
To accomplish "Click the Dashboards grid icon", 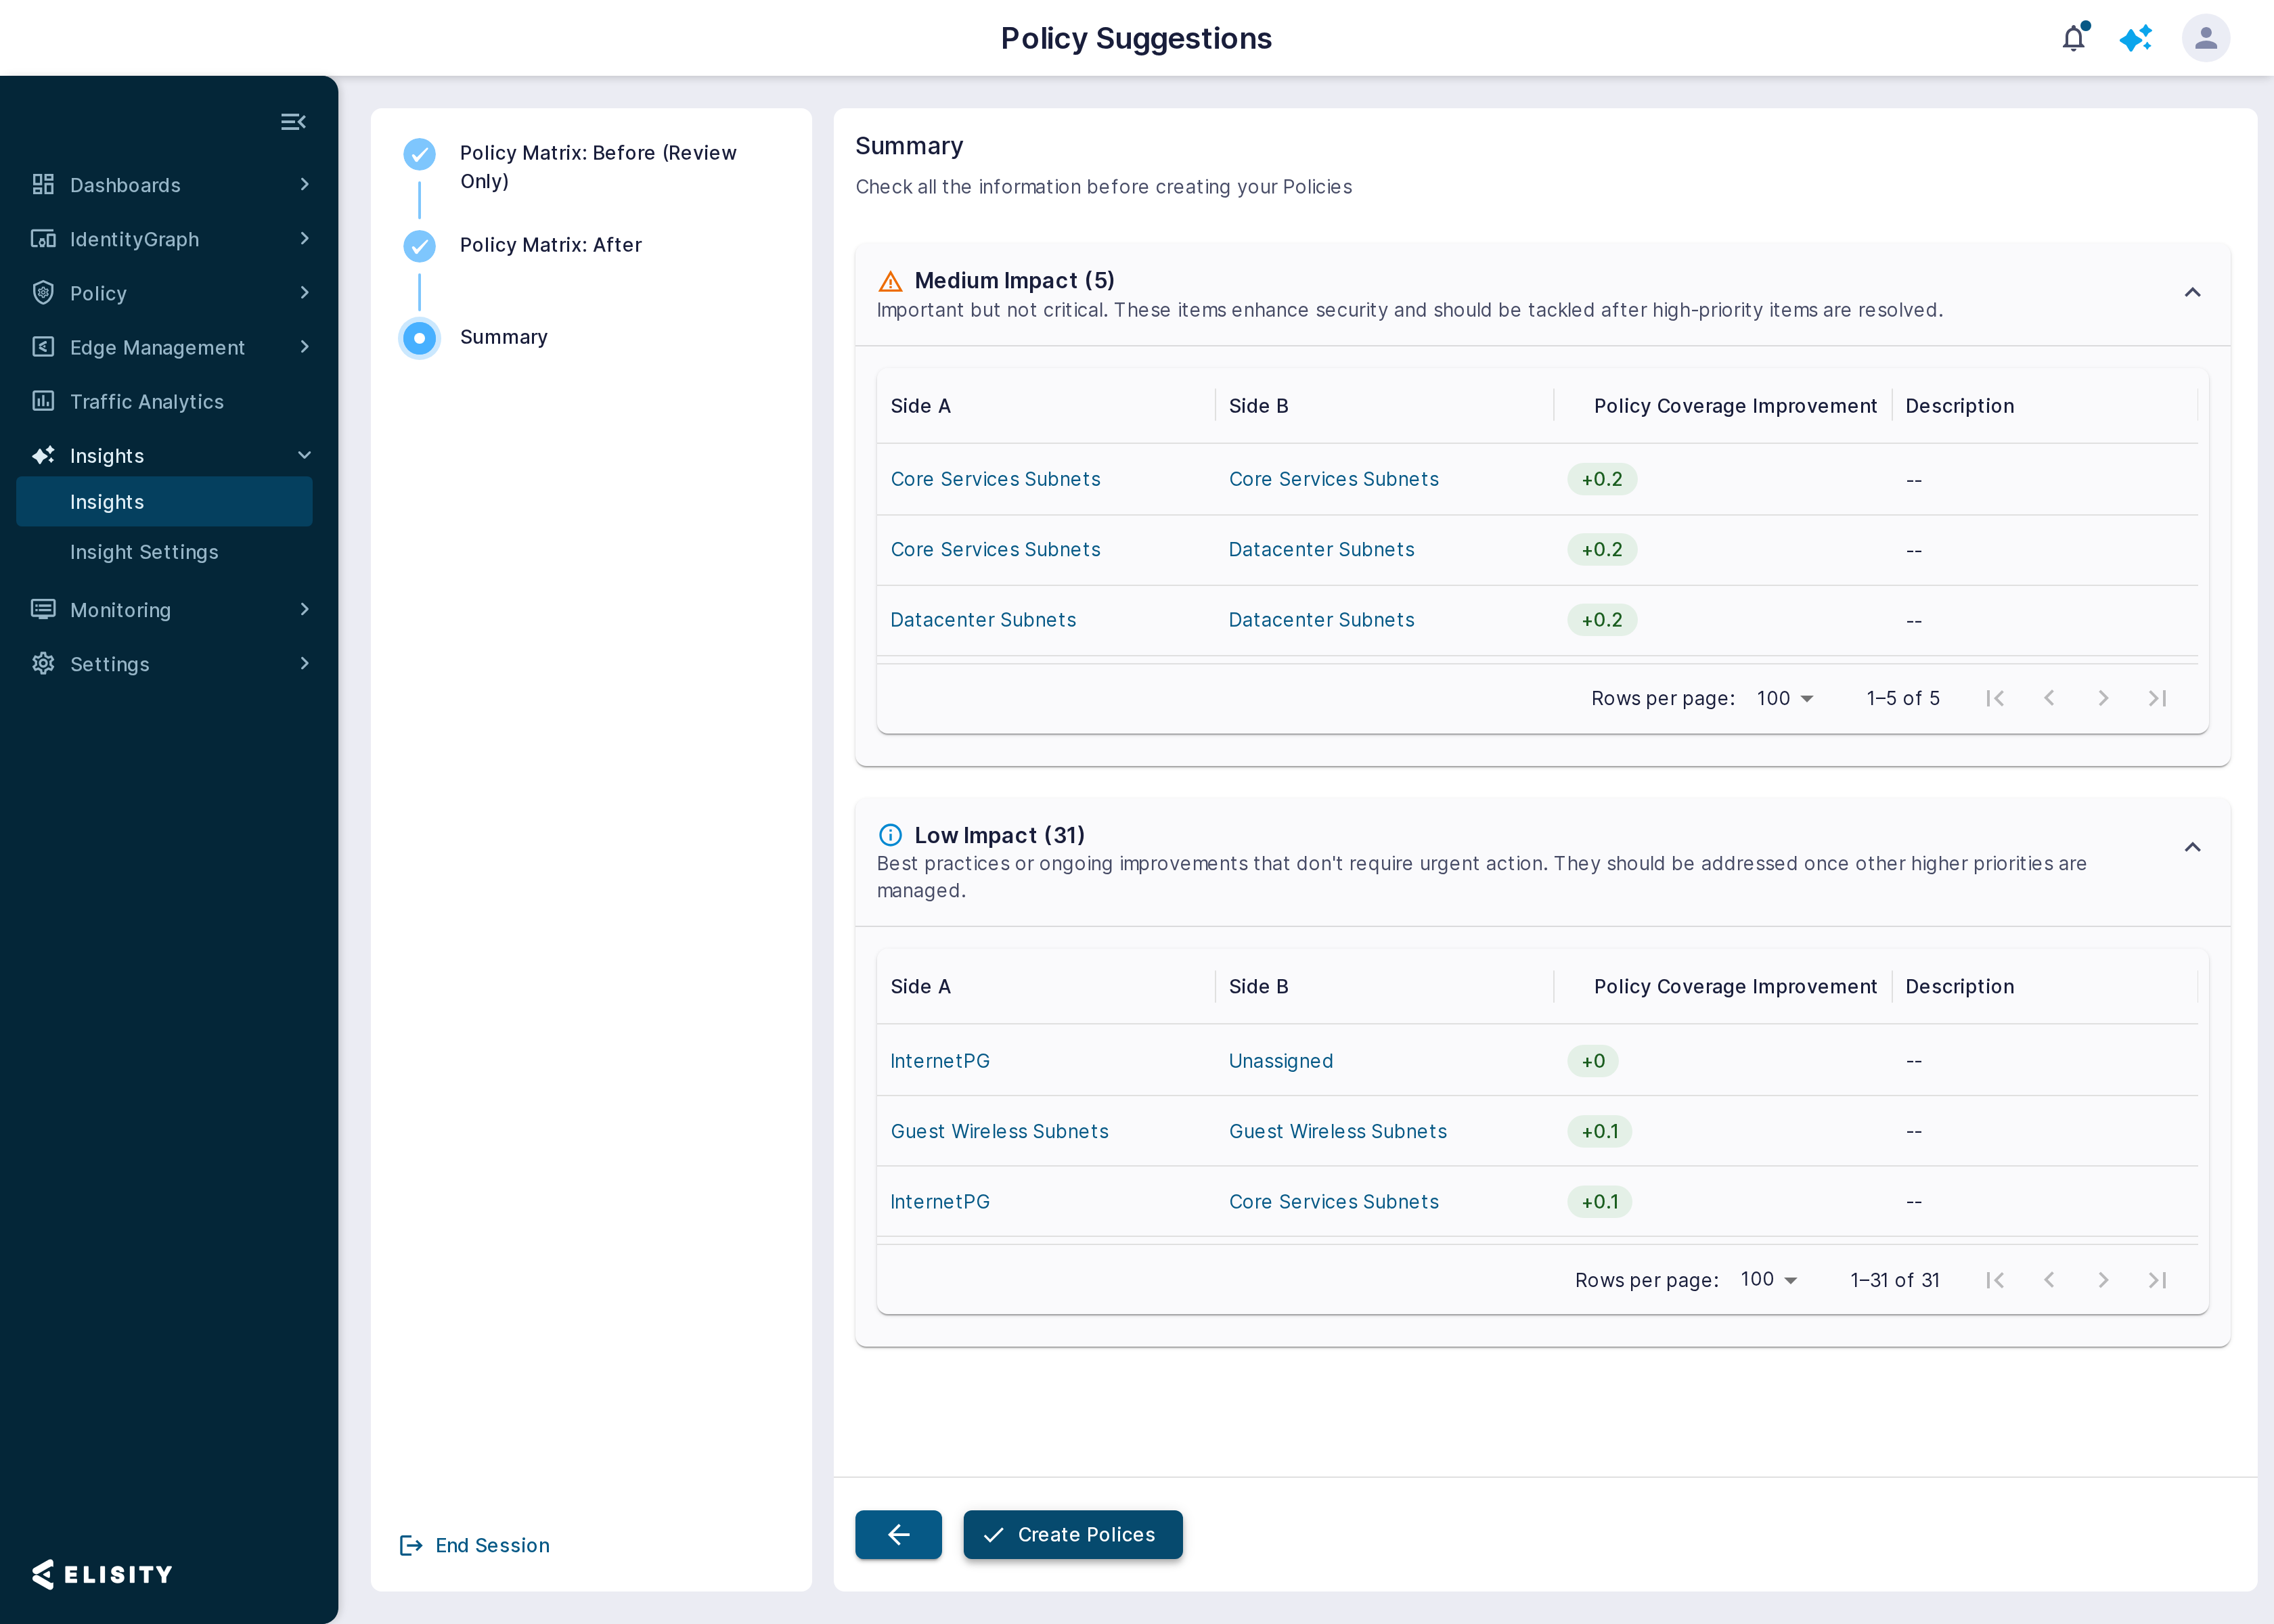I will tap(43, 184).
